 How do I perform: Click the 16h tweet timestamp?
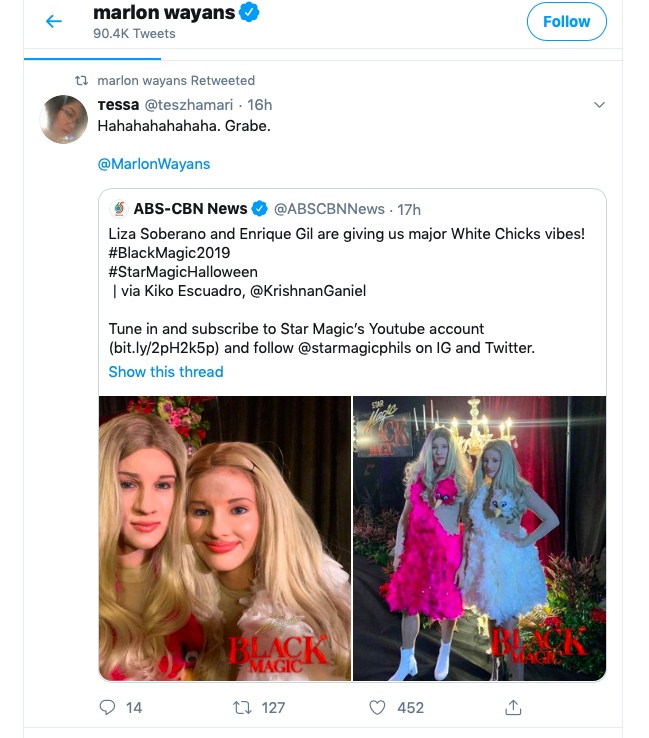pyautogui.click(x=260, y=105)
